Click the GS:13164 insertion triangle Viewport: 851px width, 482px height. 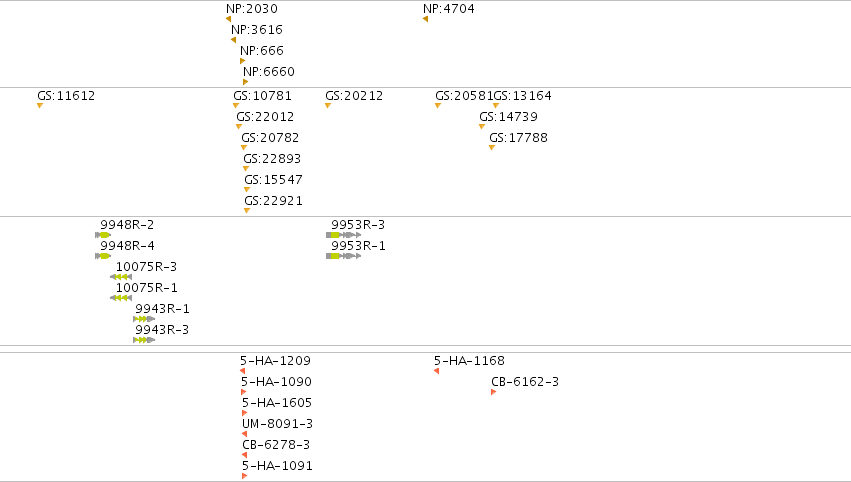496,105
